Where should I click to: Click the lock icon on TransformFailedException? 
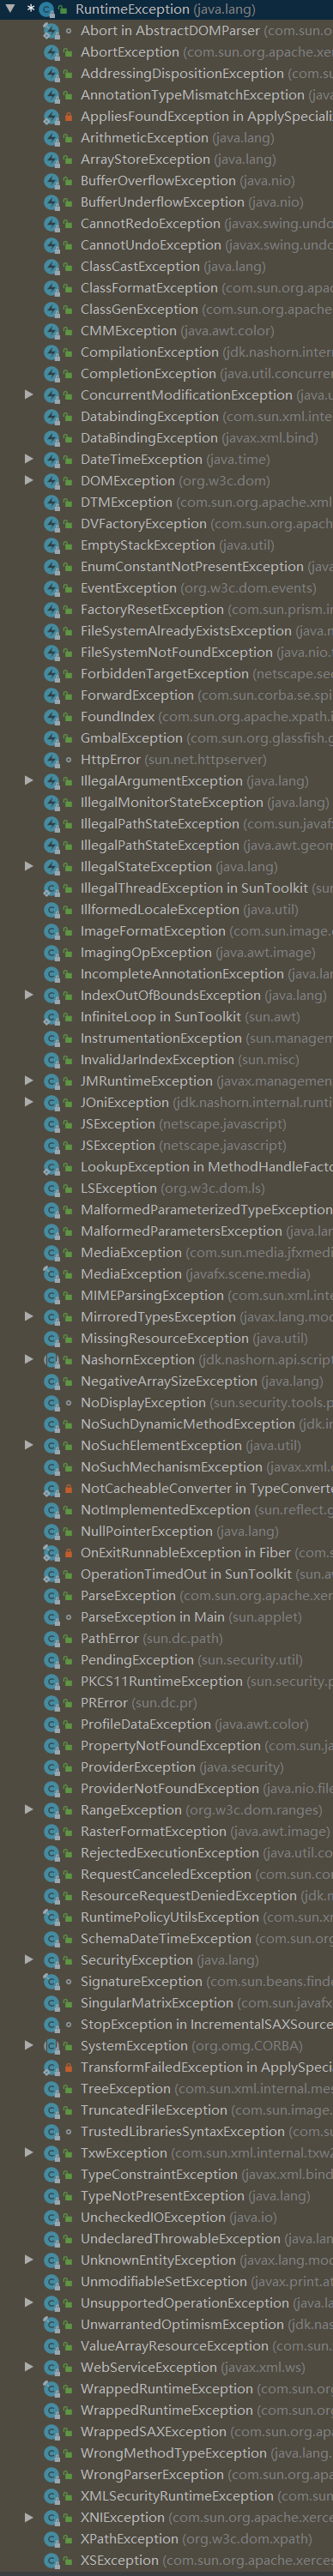(x=68, y=2066)
